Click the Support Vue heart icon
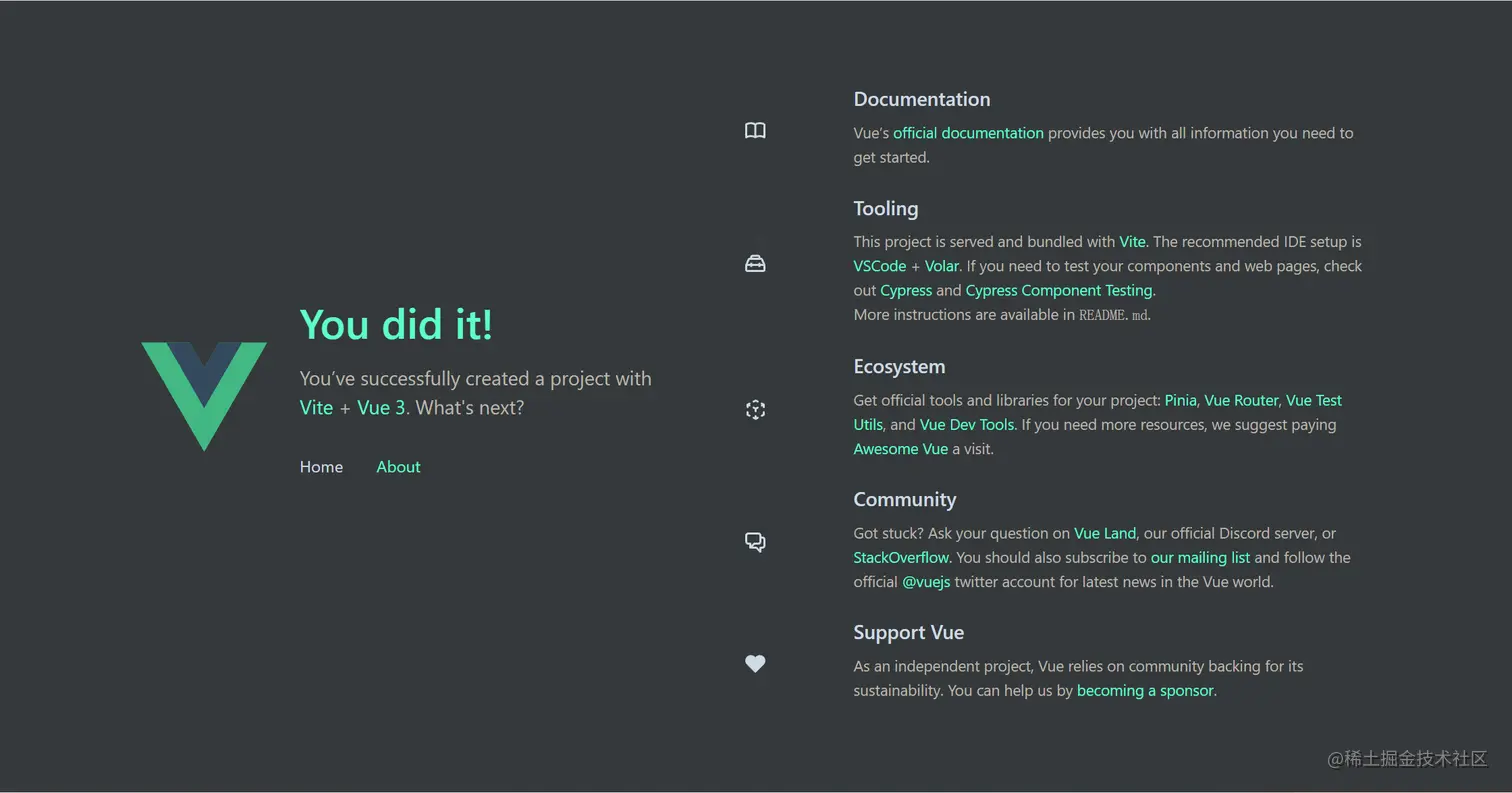This screenshot has height=793, width=1512. click(755, 663)
